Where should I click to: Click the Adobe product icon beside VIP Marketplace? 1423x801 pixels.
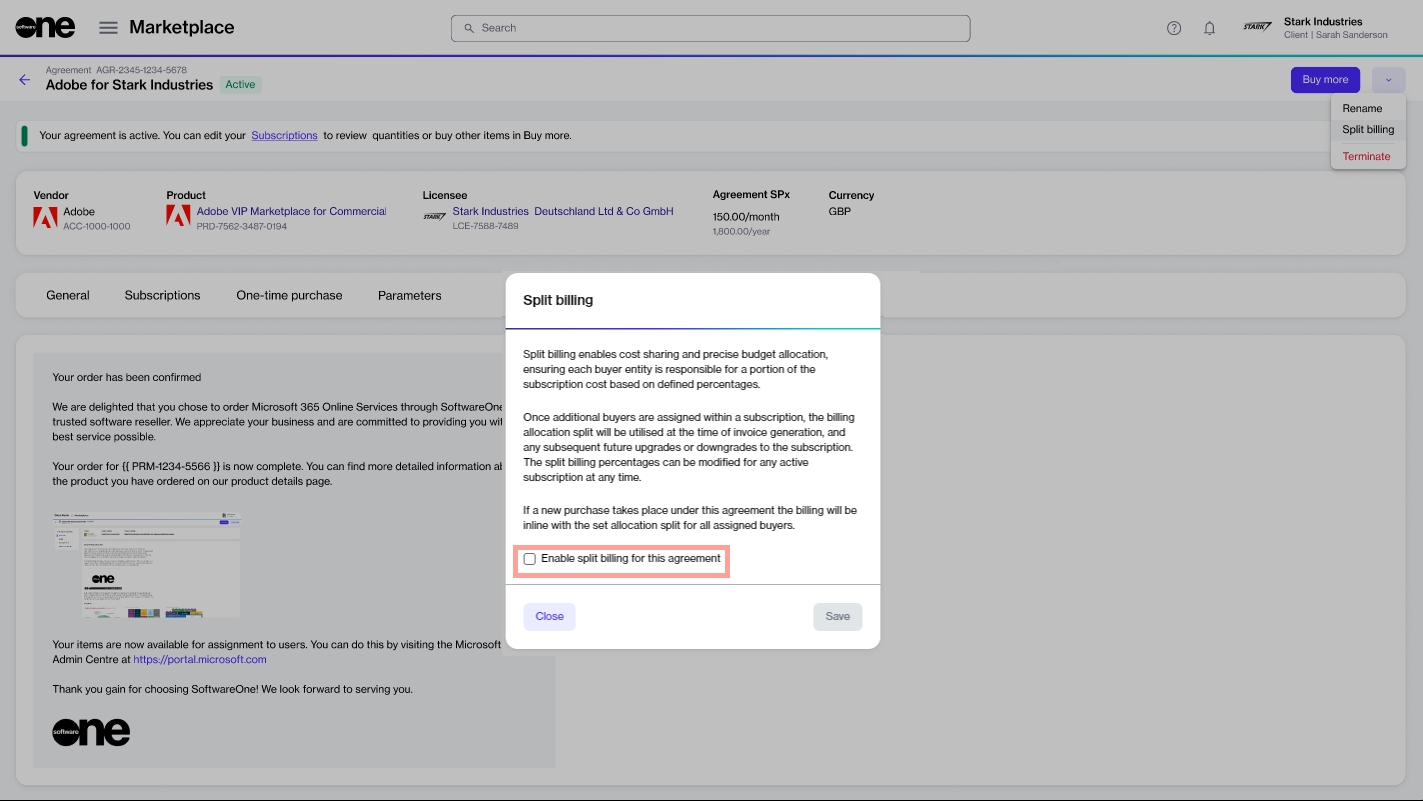tap(178, 216)
